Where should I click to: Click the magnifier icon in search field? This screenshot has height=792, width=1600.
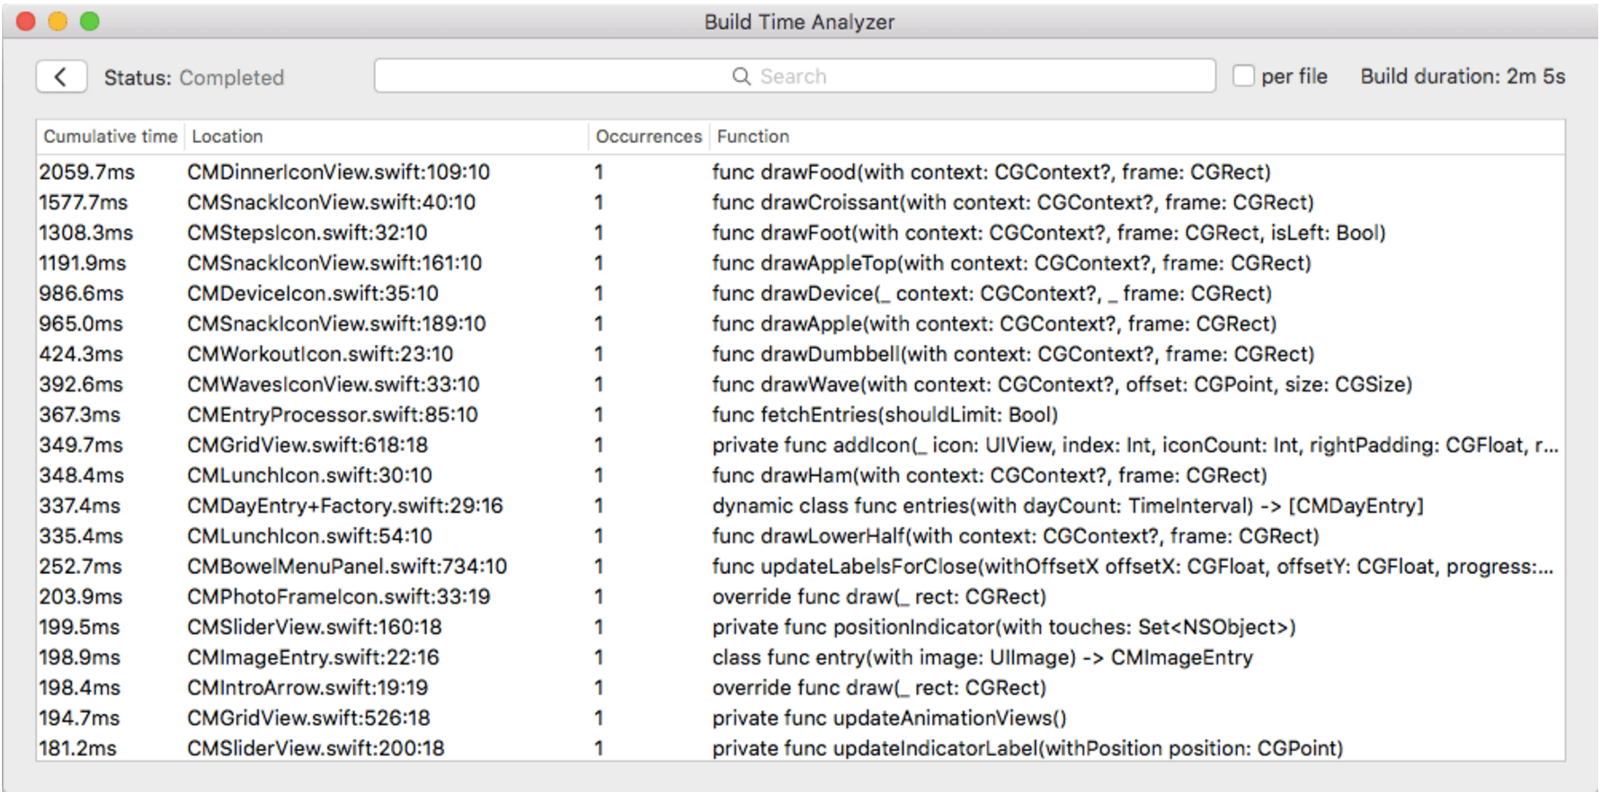(x=741, y=77)
